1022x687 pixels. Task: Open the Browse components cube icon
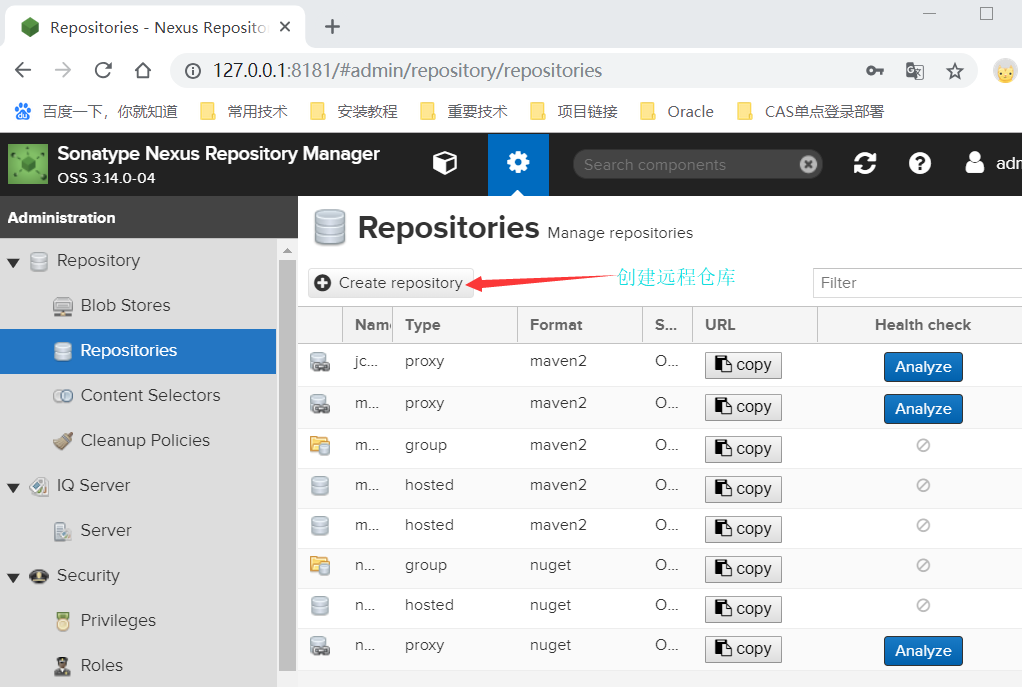445,163
